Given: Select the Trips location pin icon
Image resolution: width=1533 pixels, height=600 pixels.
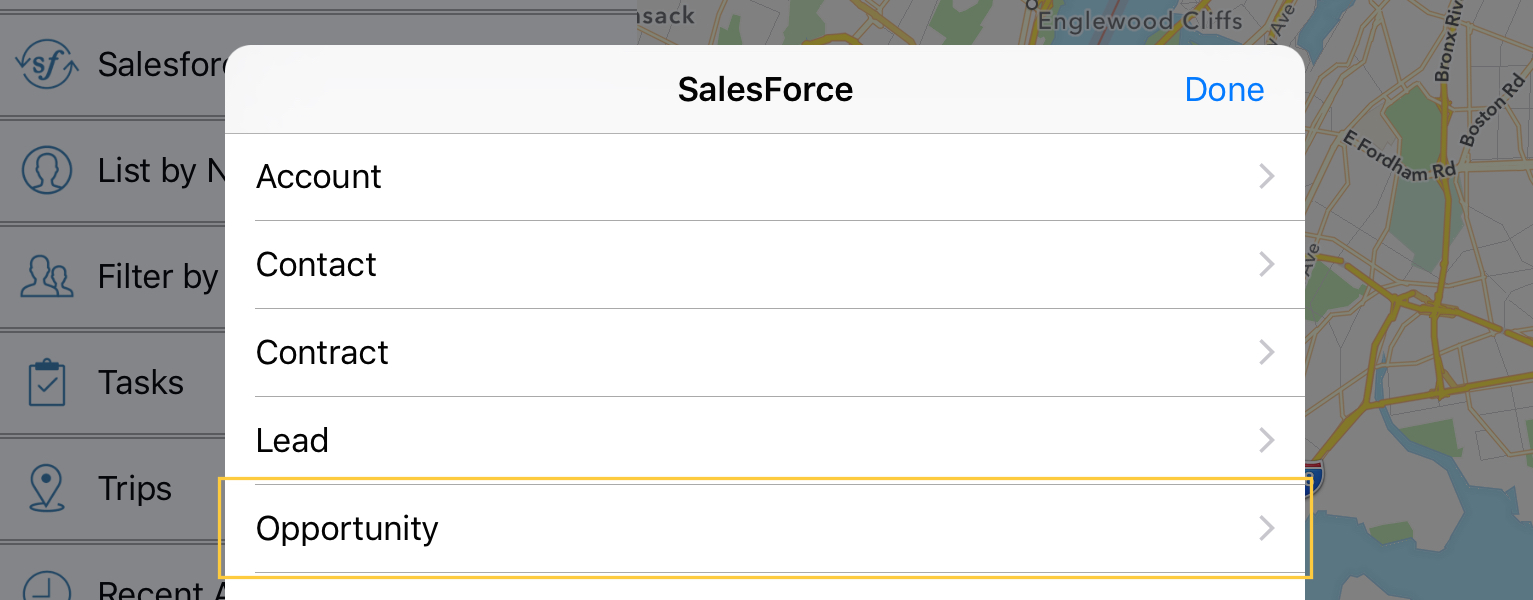Looking at the screenshot, I should pos(46,488).
